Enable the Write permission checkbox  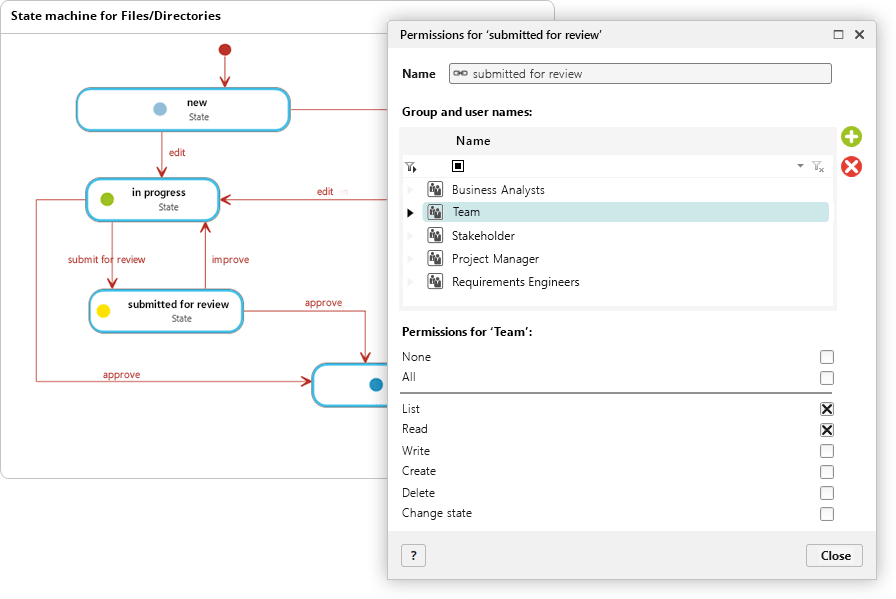click(827, 451)
